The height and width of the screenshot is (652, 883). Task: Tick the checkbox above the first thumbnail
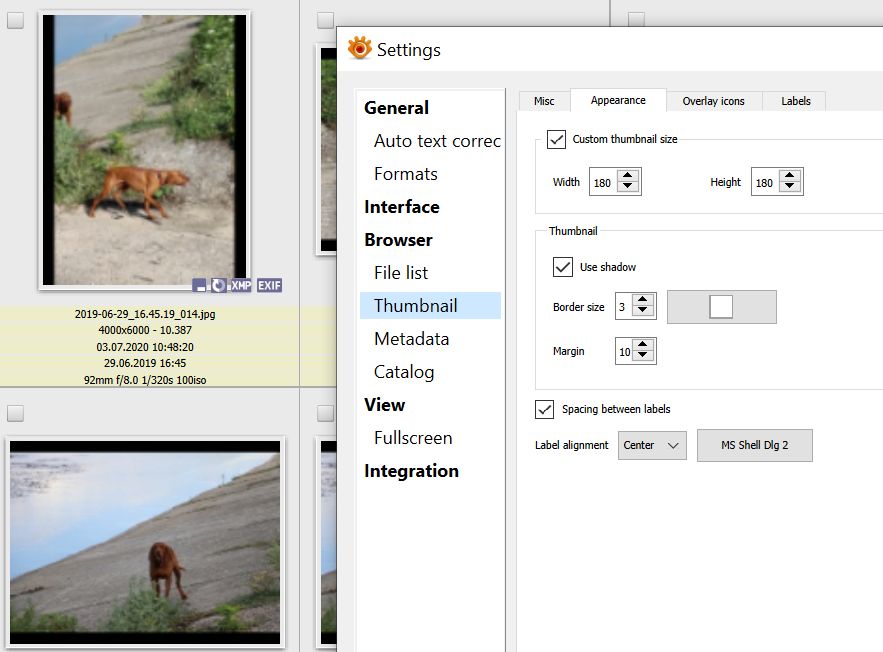16,21
